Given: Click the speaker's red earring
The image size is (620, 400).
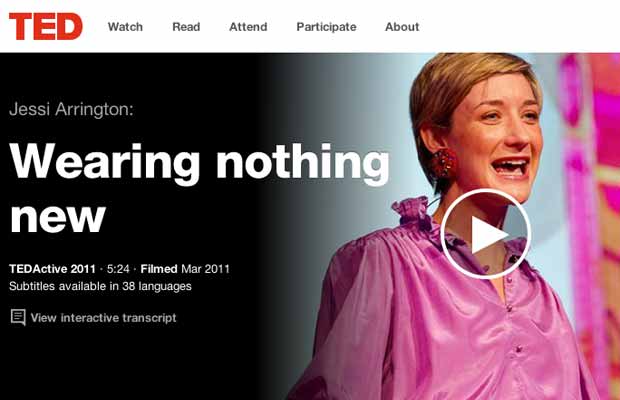Looking at the screenshot, I should click(443, 162).
